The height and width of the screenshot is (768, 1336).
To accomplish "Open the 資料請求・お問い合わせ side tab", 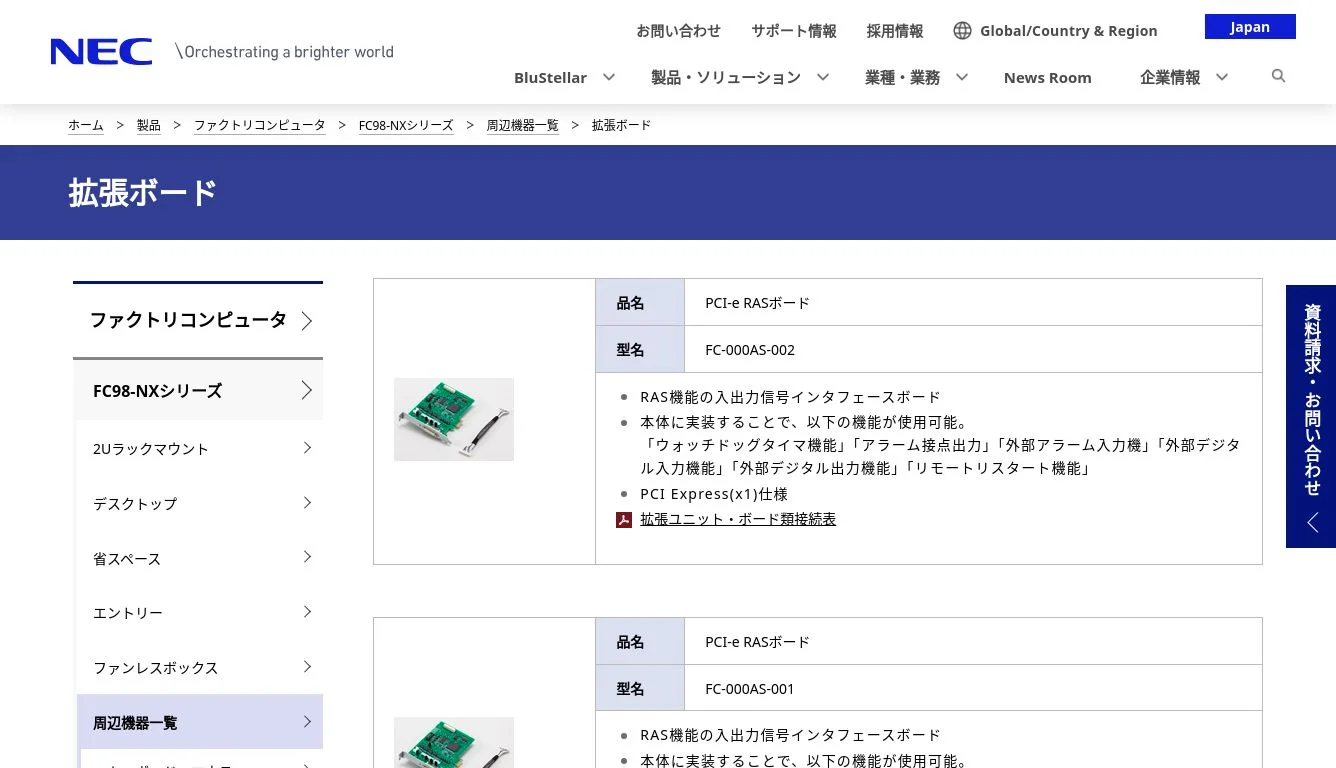I will coord(1311,416).
